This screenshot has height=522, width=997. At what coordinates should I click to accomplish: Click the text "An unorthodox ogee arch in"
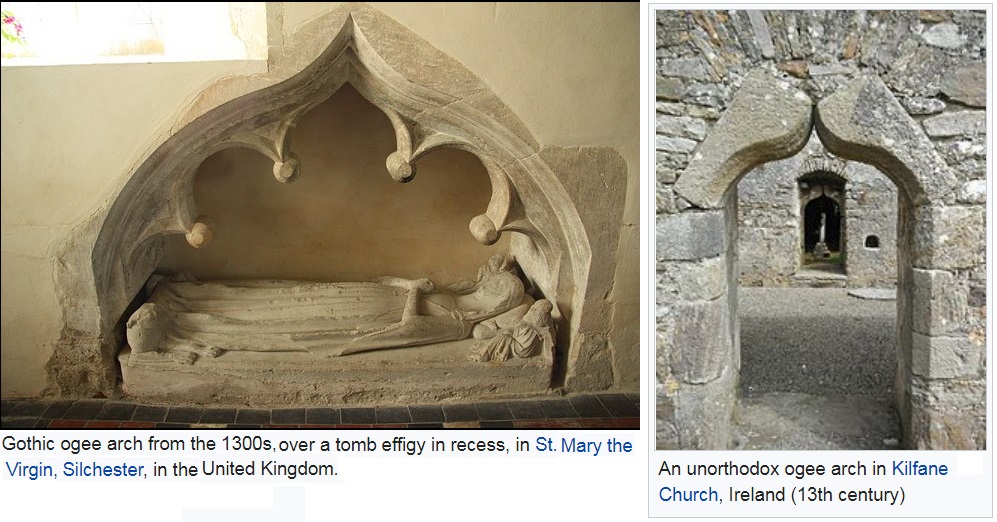pyautogui.click(x=773, y=469)
